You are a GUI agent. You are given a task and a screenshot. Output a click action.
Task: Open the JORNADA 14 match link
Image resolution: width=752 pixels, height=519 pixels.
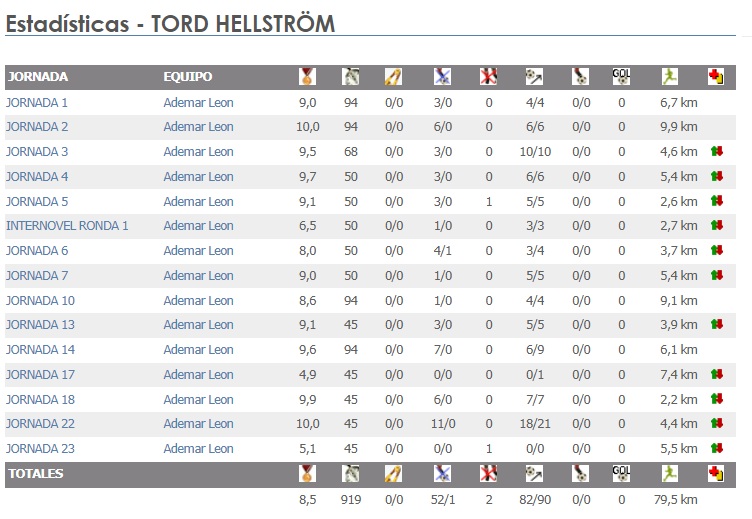(x=40, y=350)
